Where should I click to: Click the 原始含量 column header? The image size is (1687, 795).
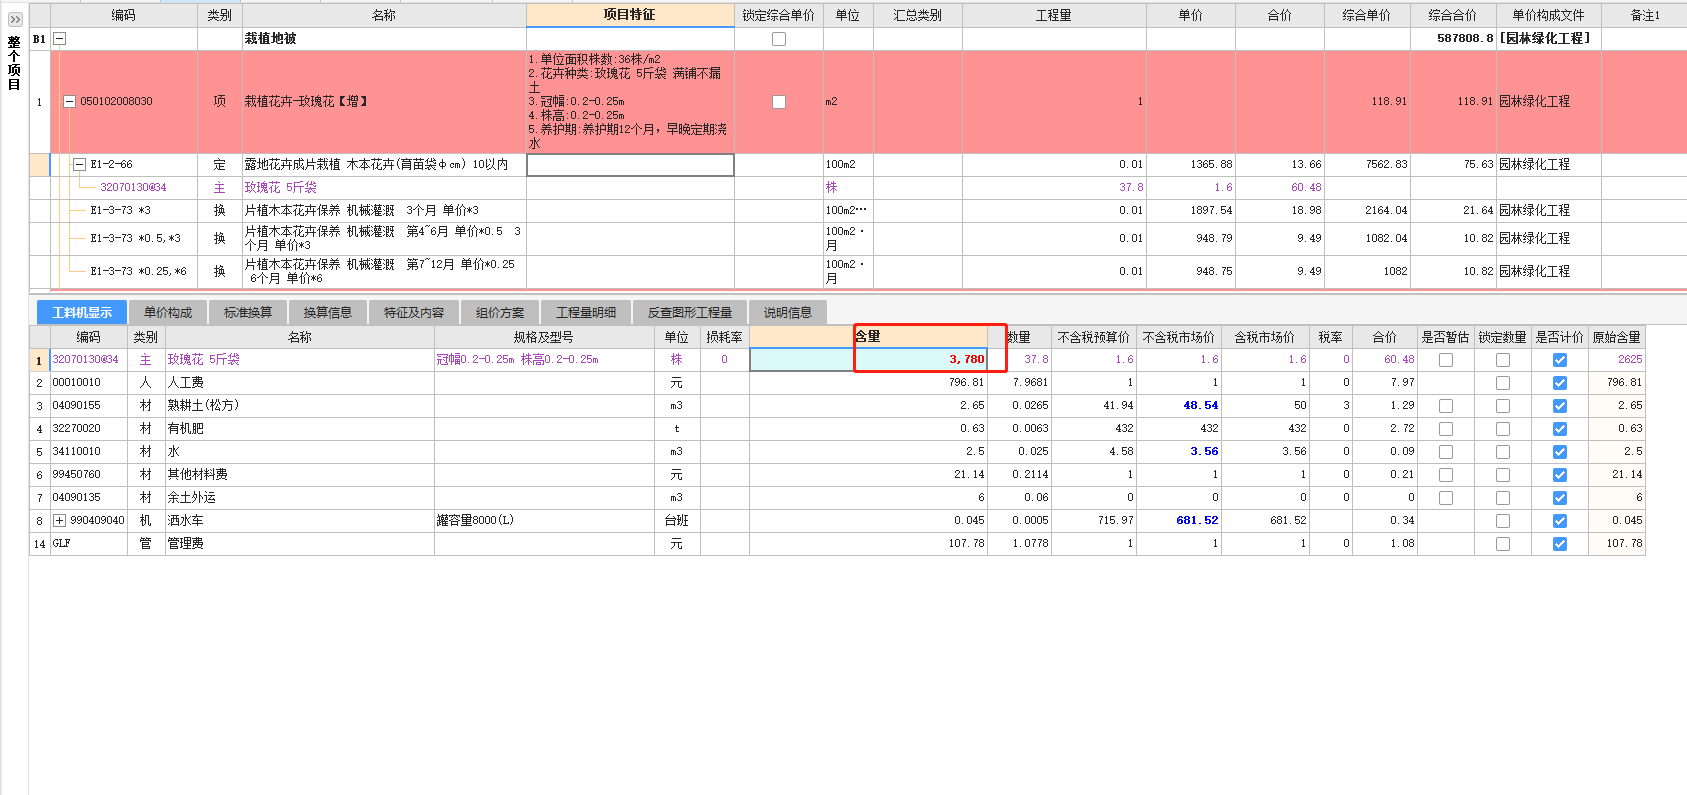pos(1617,338)
